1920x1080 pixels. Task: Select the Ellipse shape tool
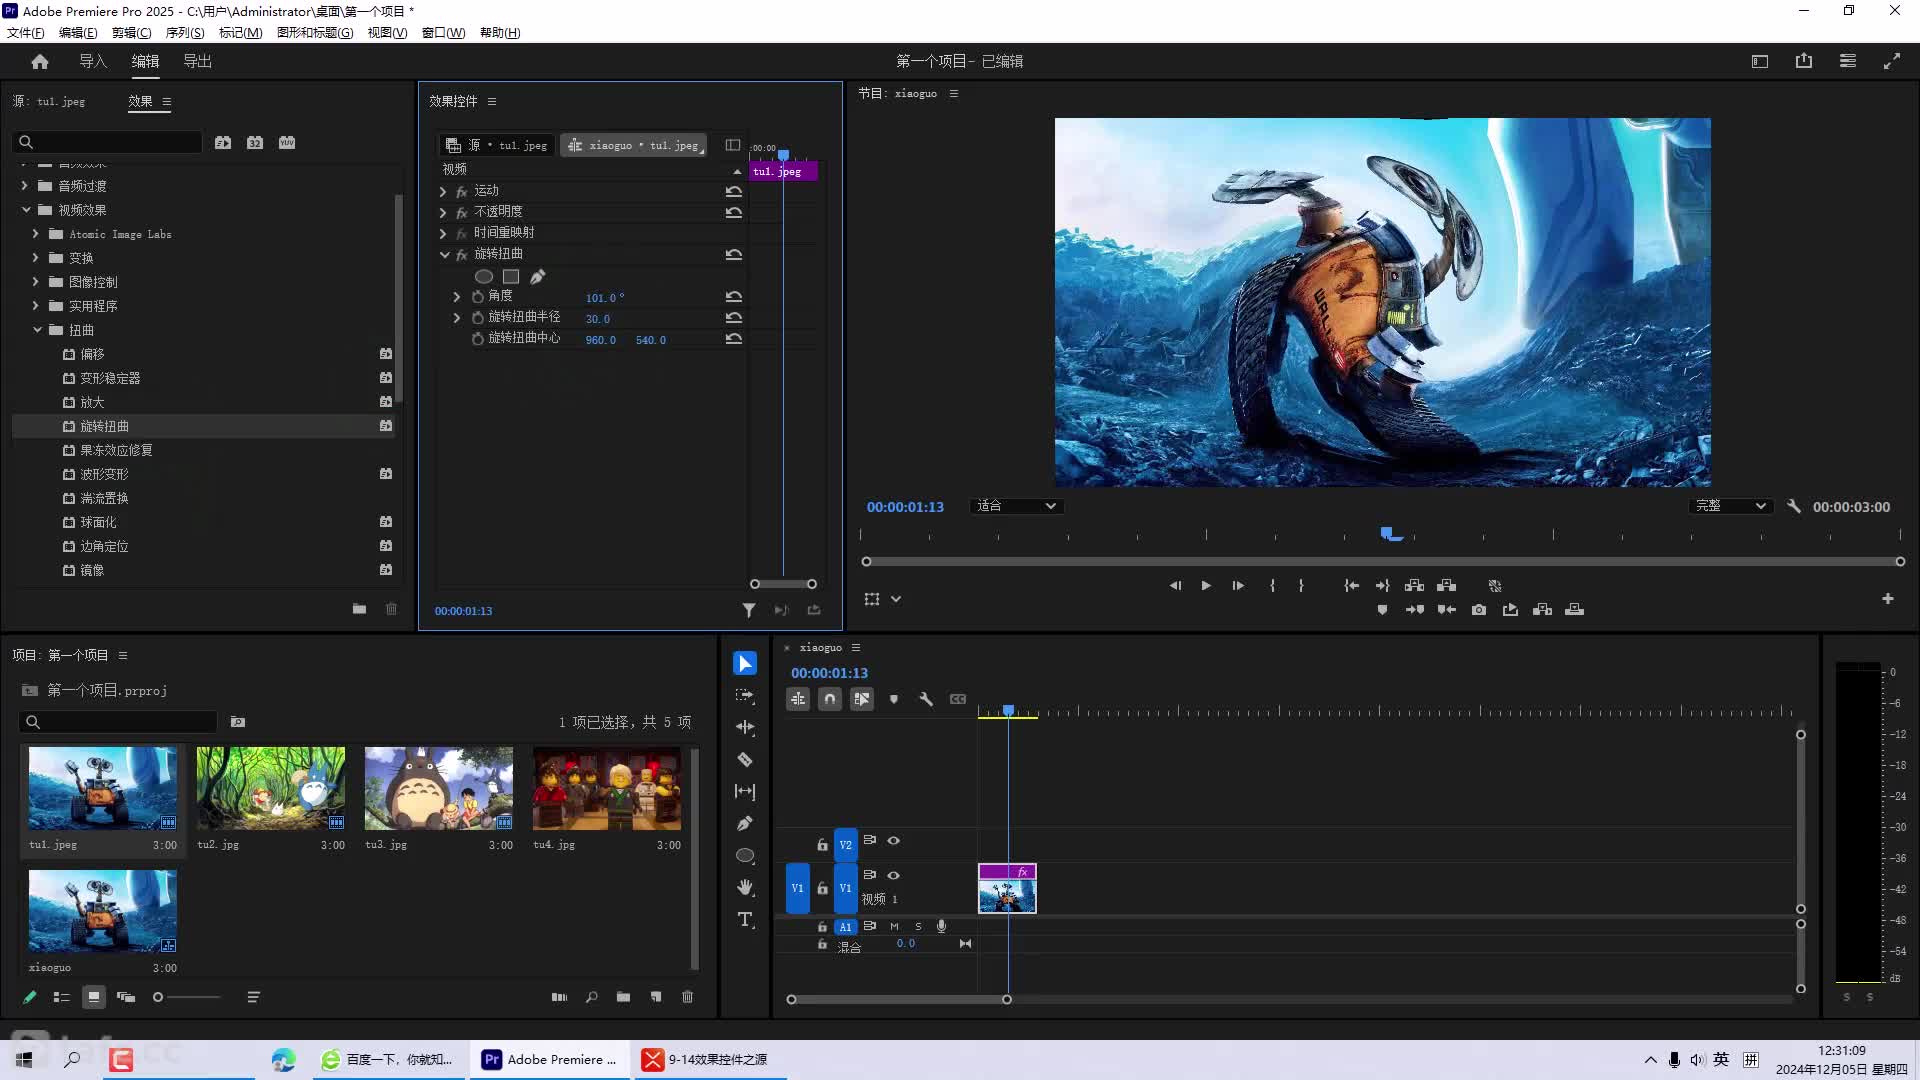click(x=745, y=855)
